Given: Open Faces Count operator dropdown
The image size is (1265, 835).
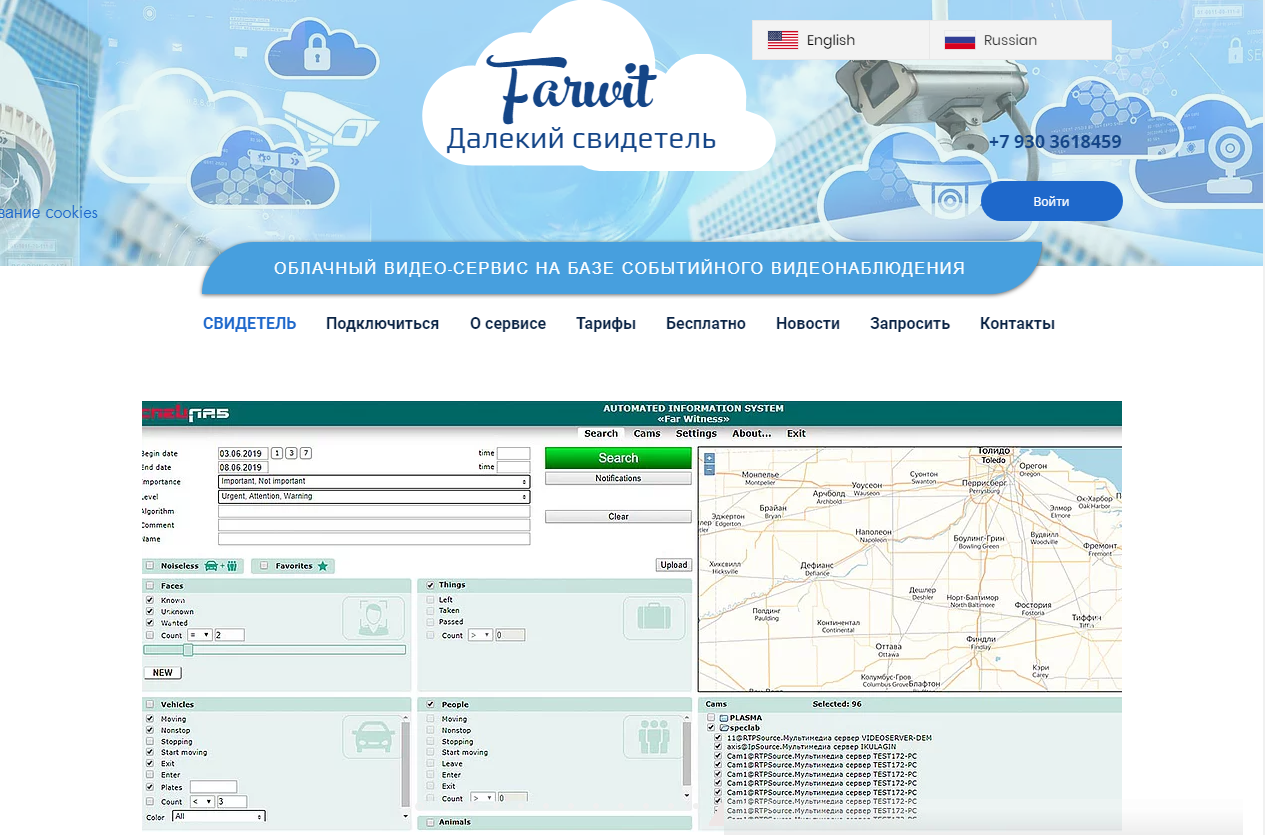Looking at the screenshot, I should [200, 635].
